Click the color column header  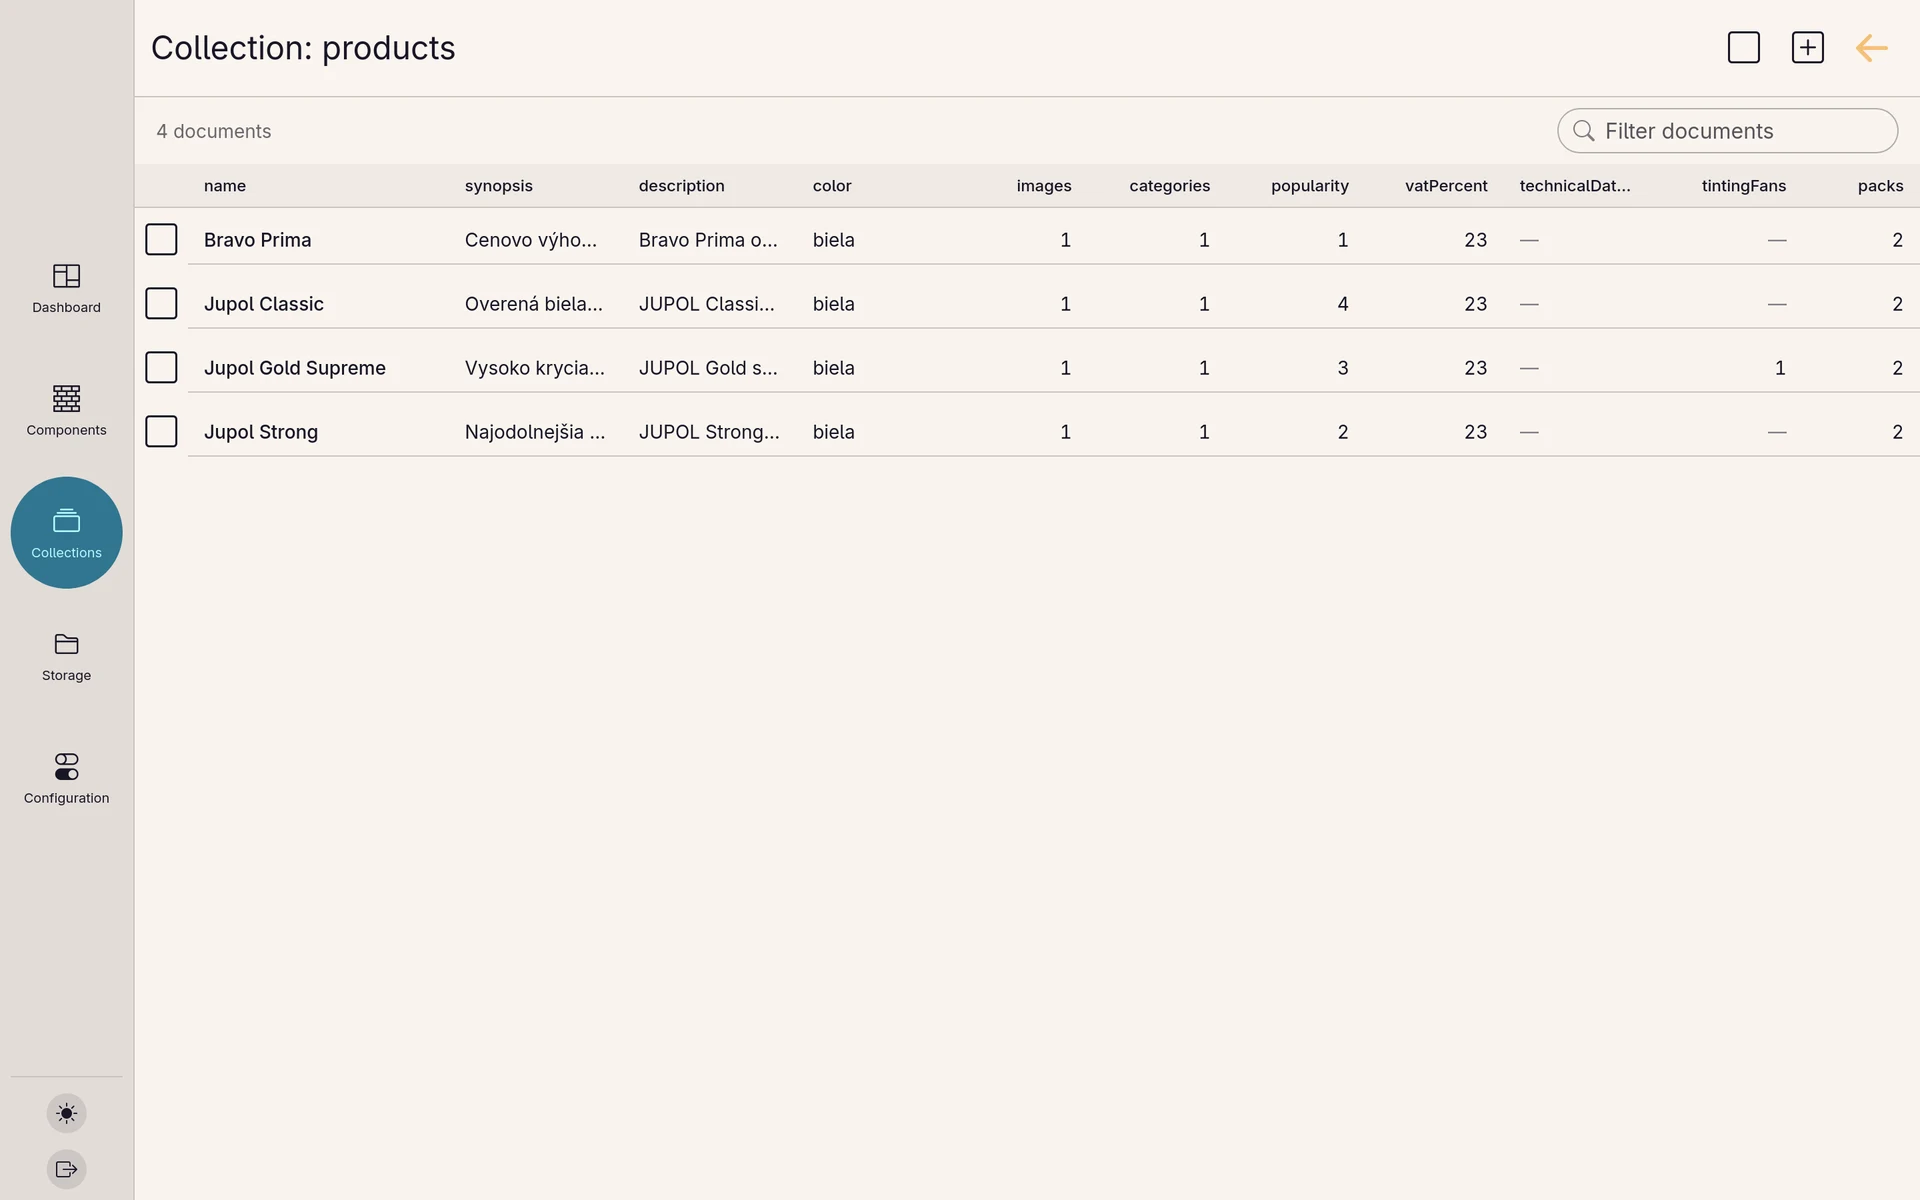(832, 186)
